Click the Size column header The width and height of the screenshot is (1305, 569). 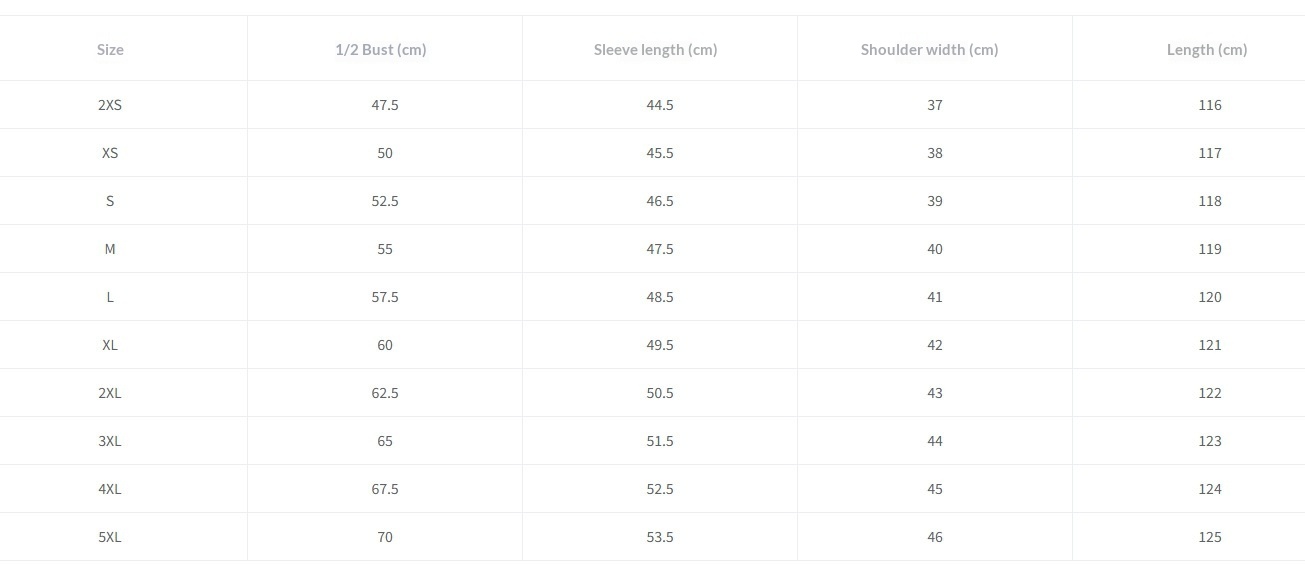110,49
